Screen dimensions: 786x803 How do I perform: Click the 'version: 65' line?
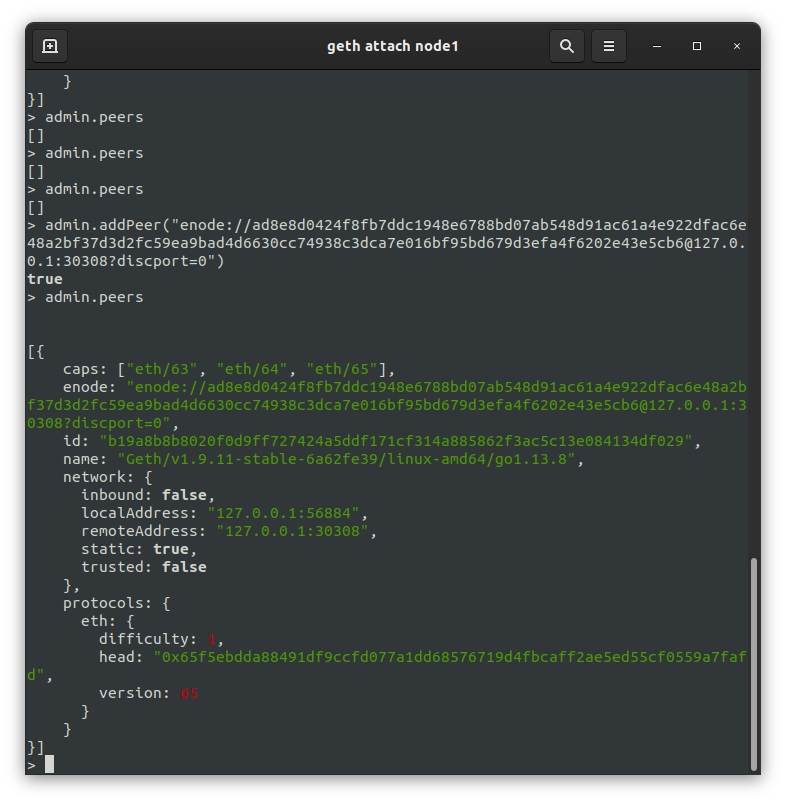tap(148, 693)
